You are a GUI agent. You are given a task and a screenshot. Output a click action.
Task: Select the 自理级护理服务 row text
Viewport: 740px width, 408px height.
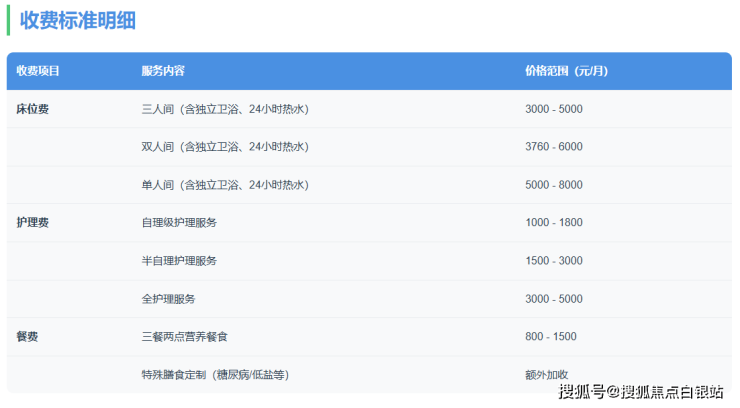point(179,223)
